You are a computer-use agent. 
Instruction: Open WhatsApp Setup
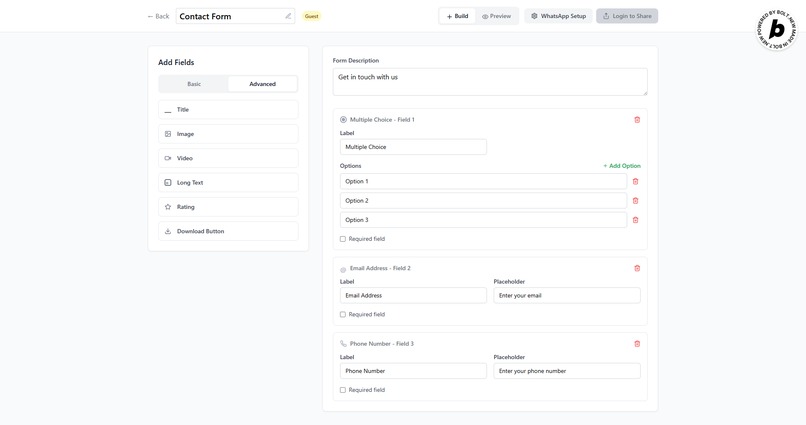pyautogui.click(x=559, y=16)
